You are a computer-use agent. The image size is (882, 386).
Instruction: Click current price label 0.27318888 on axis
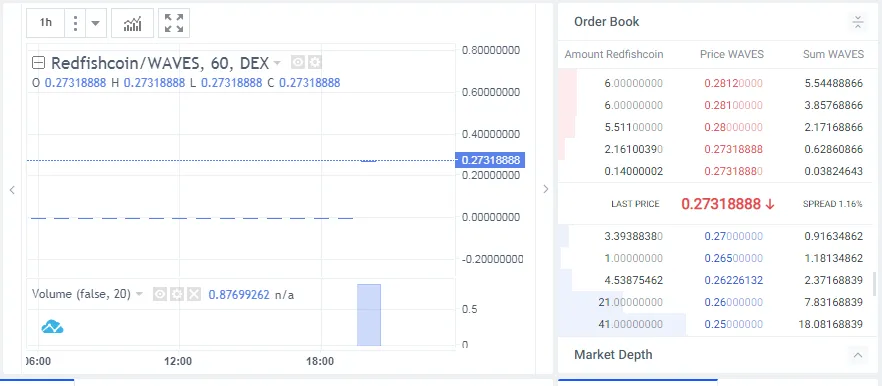(490, 160)
